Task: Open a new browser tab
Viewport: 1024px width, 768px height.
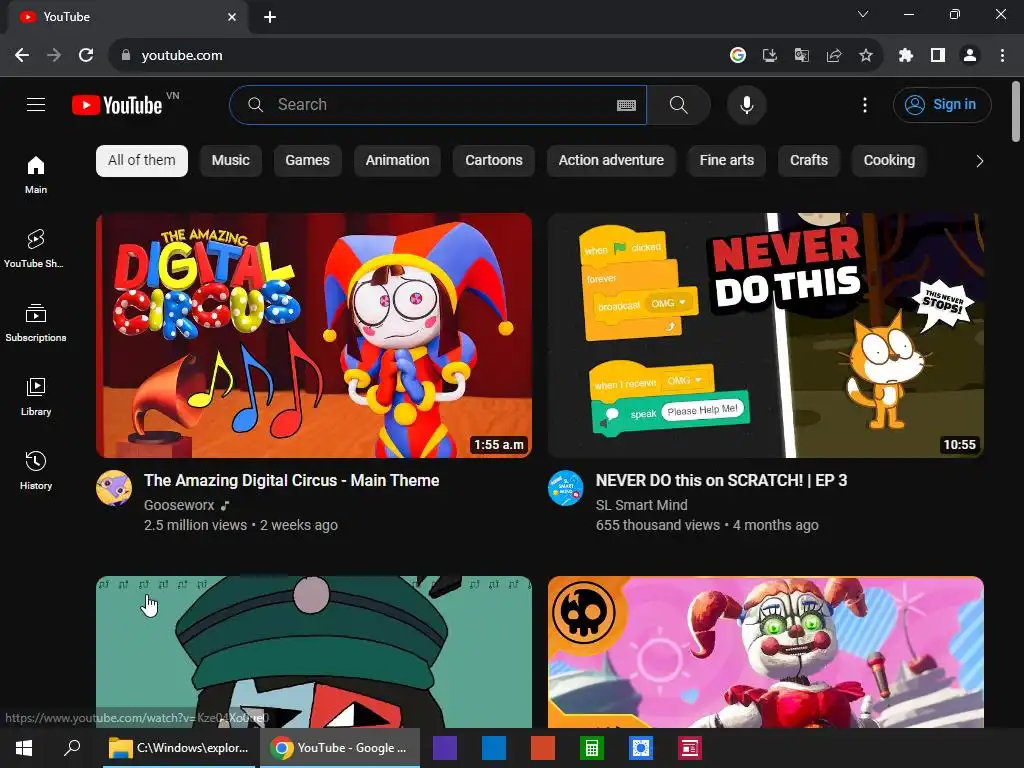Action: [270, 18]
